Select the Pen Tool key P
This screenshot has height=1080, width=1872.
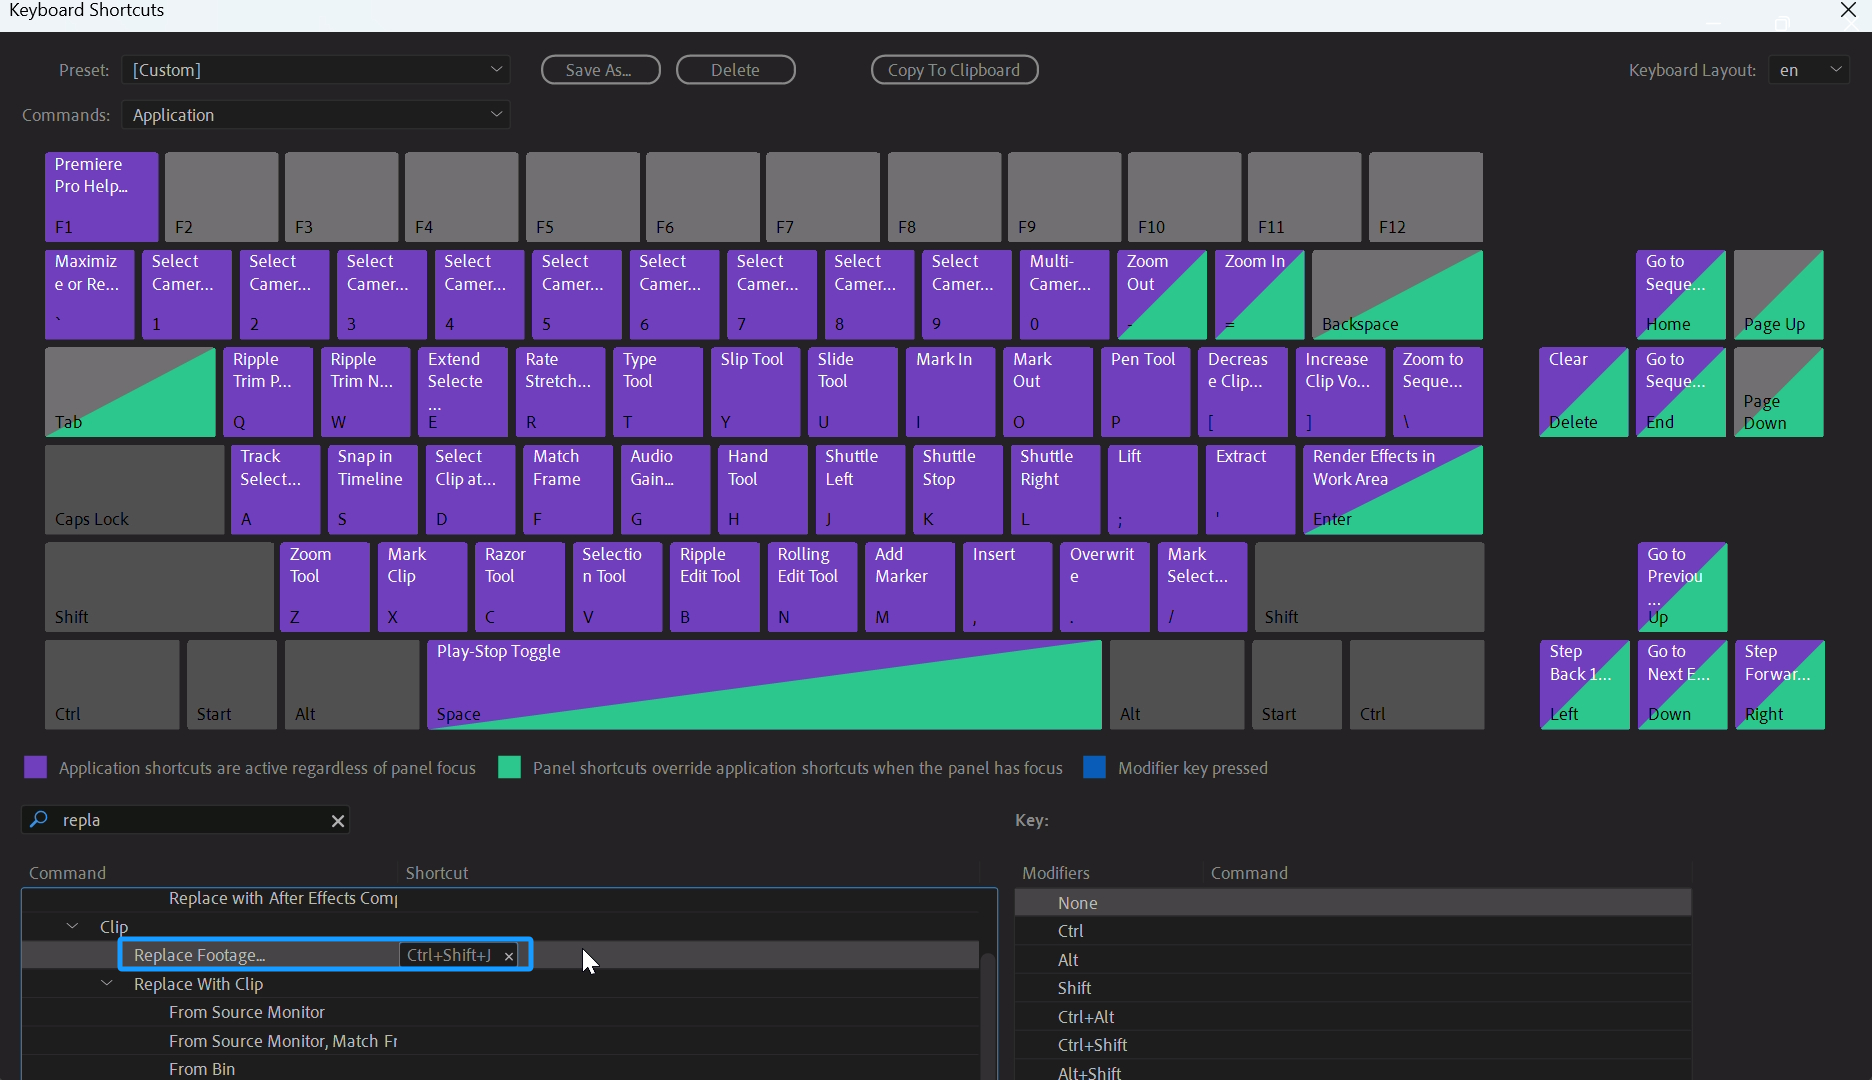point(1144,392)
